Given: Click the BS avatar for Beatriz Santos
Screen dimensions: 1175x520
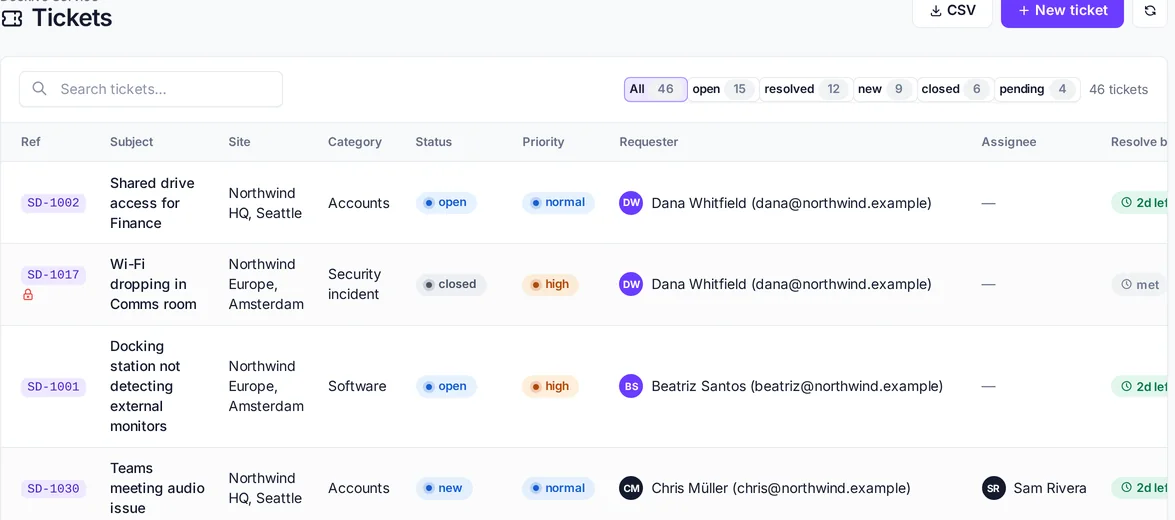Looking at the screenshot, I should click(631, 387).
